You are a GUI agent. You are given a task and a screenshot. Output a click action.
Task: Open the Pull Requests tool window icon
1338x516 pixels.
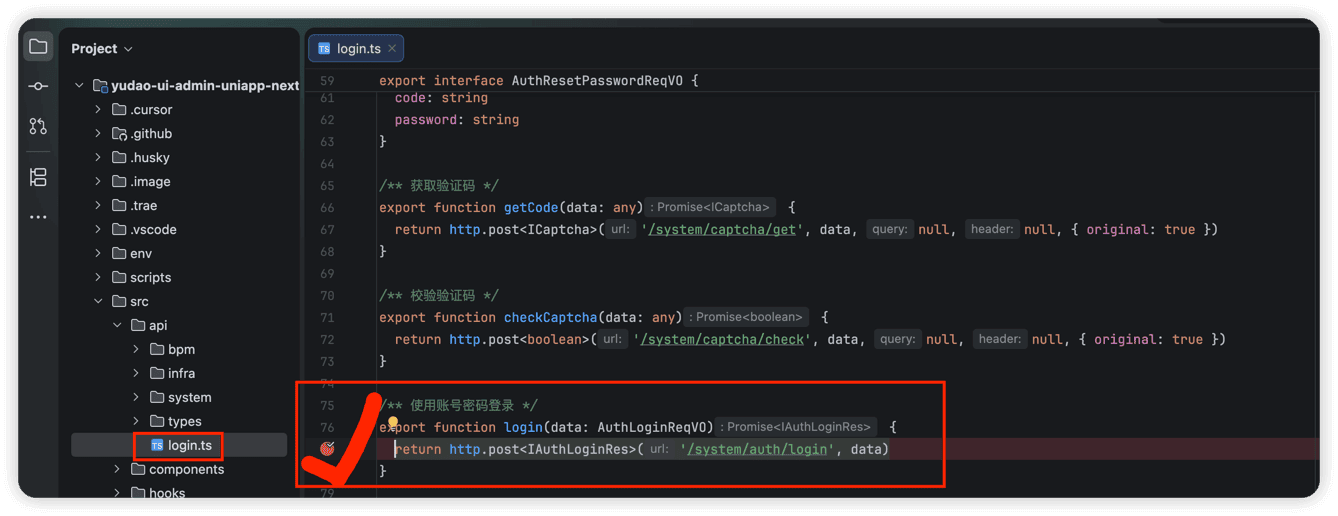[x=38, y=126]
